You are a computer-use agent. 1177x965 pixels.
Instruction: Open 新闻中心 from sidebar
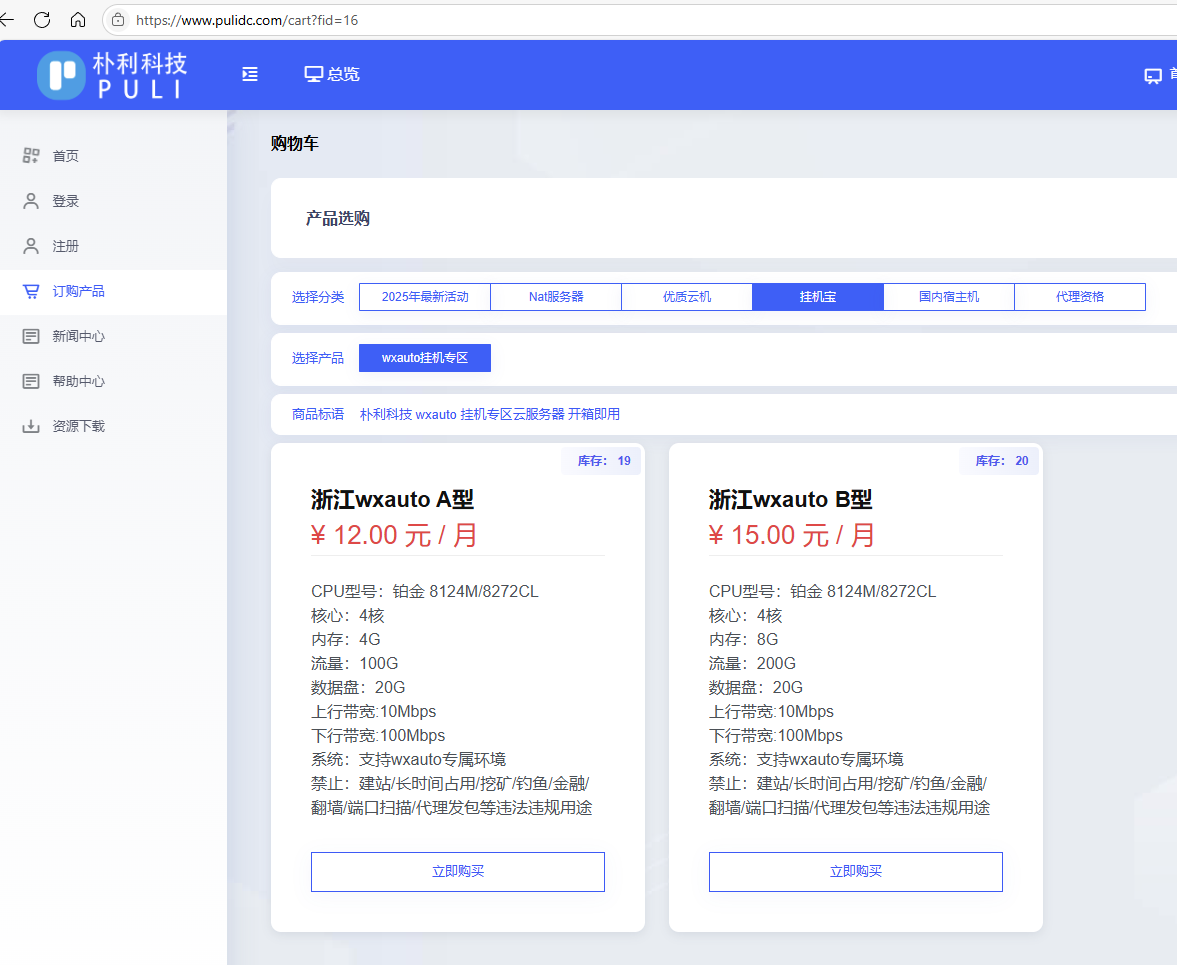(113, 336)
